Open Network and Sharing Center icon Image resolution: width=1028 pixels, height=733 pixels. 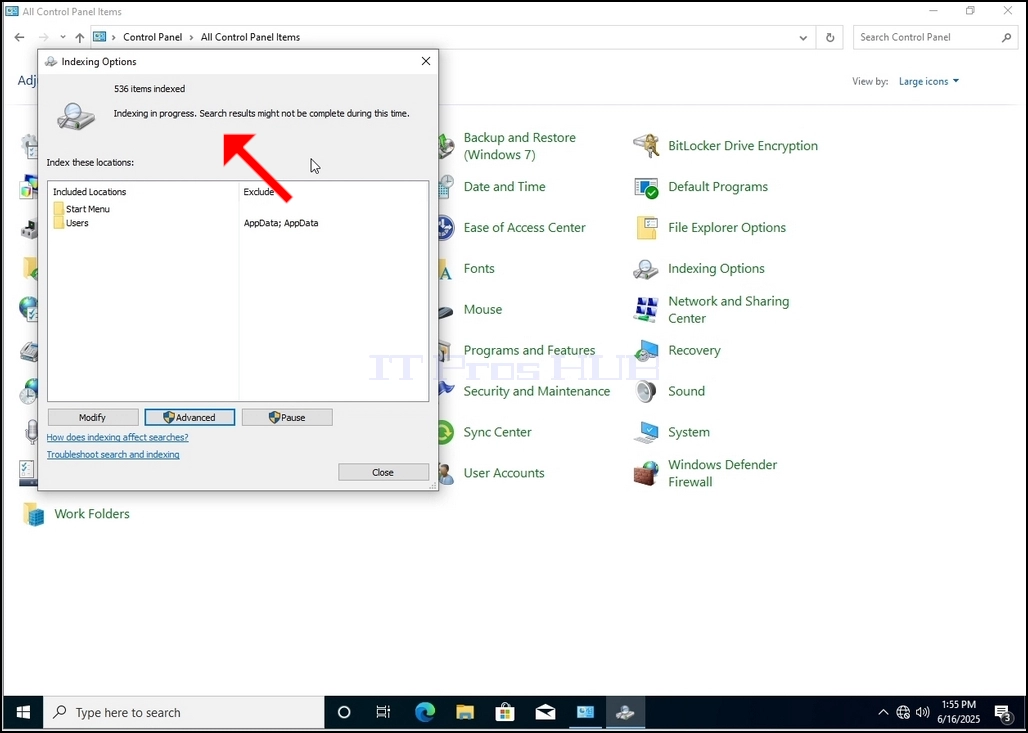[x=646, y=309]
